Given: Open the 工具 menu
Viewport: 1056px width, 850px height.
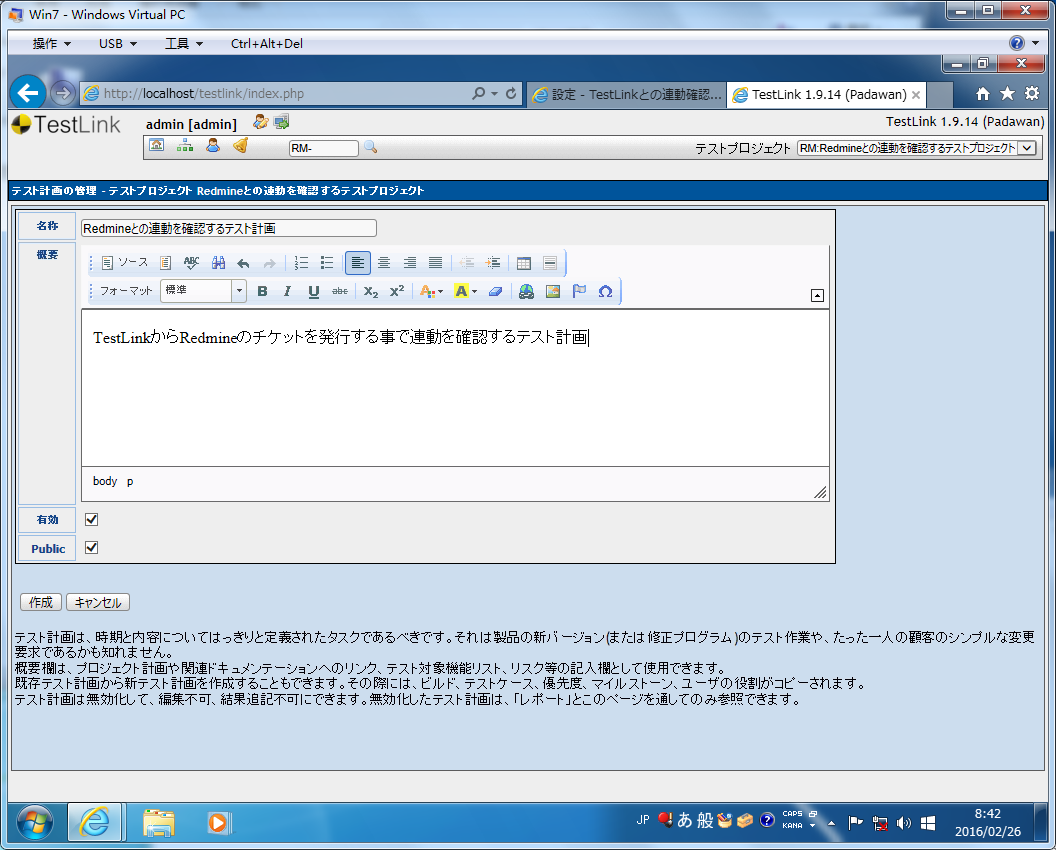Looking at the screenshot, I should coord(184,44).
